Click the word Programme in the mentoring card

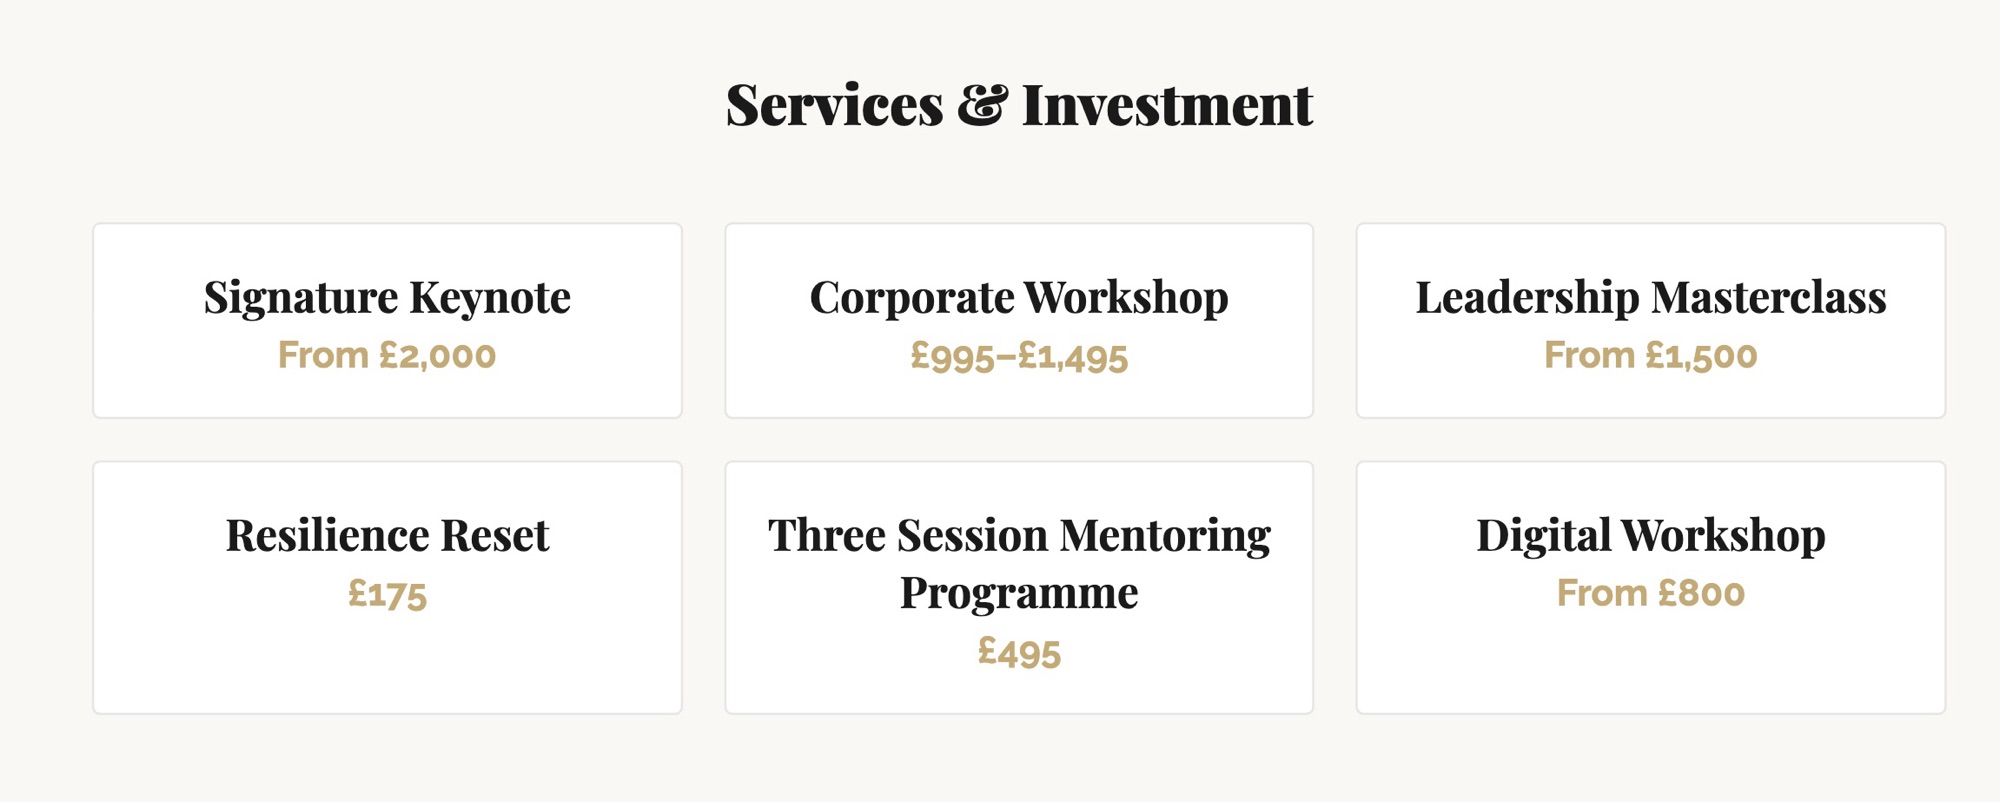[x=1019, y=594]
